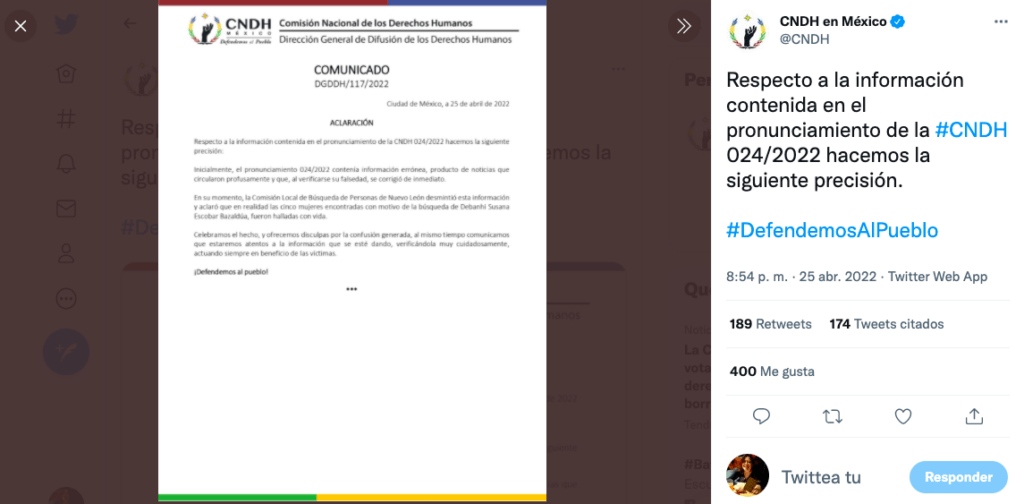Open Home via the house icon
Screen dimensions: 1024x504
[x=66, y=73]
